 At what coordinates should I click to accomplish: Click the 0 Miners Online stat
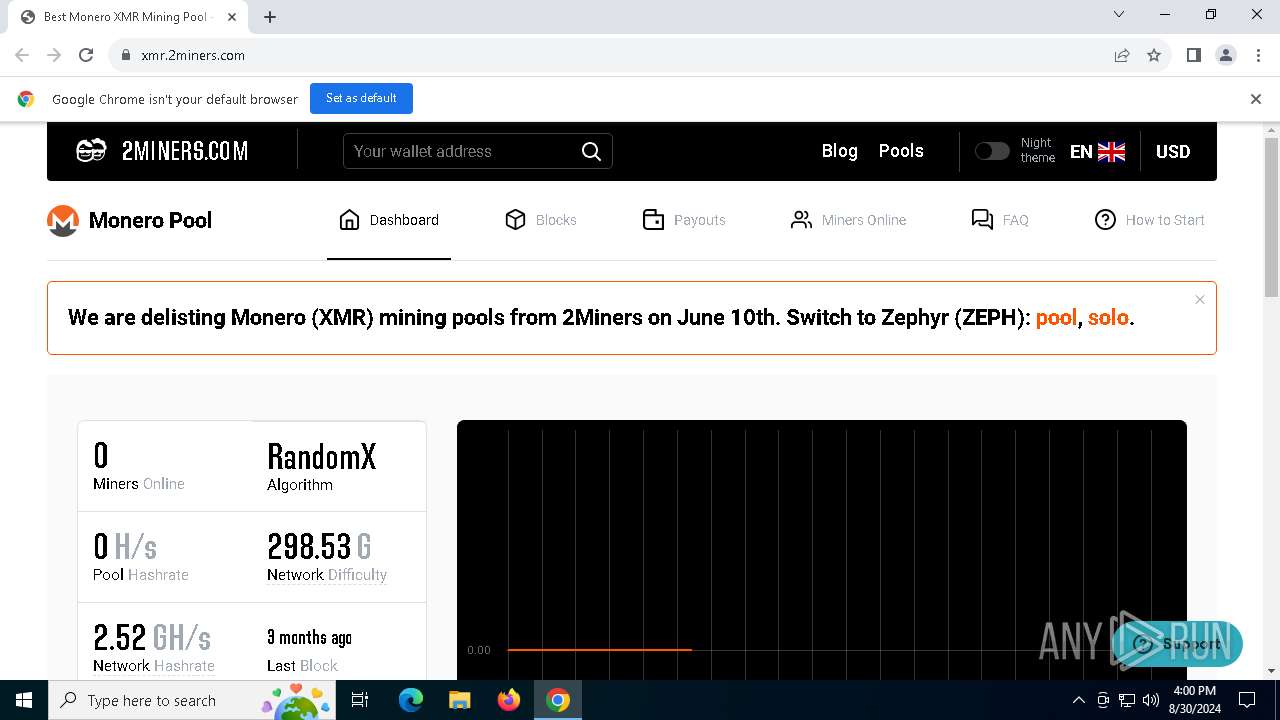tap(139, 467)
